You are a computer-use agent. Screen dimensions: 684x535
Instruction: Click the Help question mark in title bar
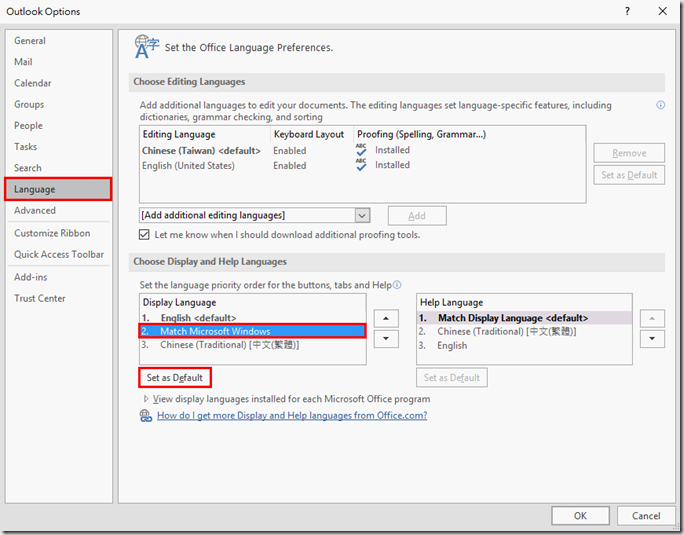(627, 12)
